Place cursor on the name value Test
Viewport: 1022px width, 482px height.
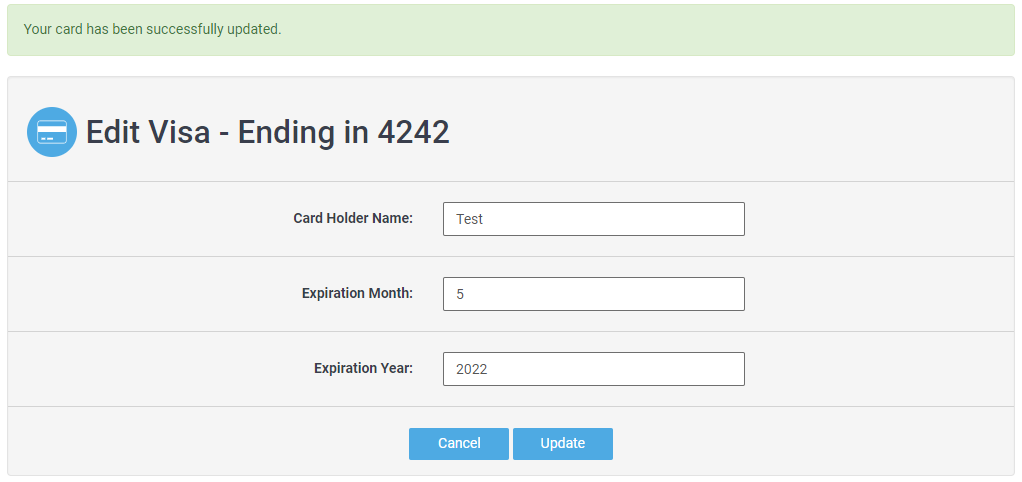pos(469,219)
